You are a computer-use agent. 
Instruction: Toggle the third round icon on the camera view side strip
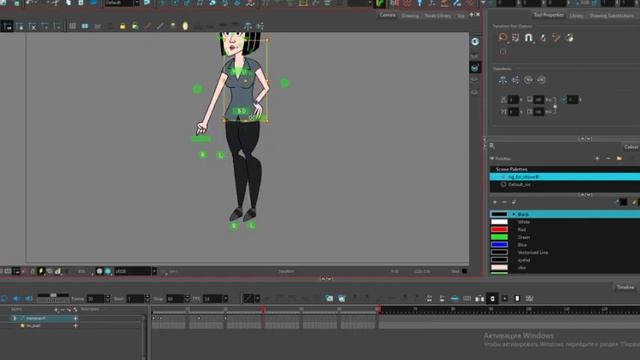475,67
